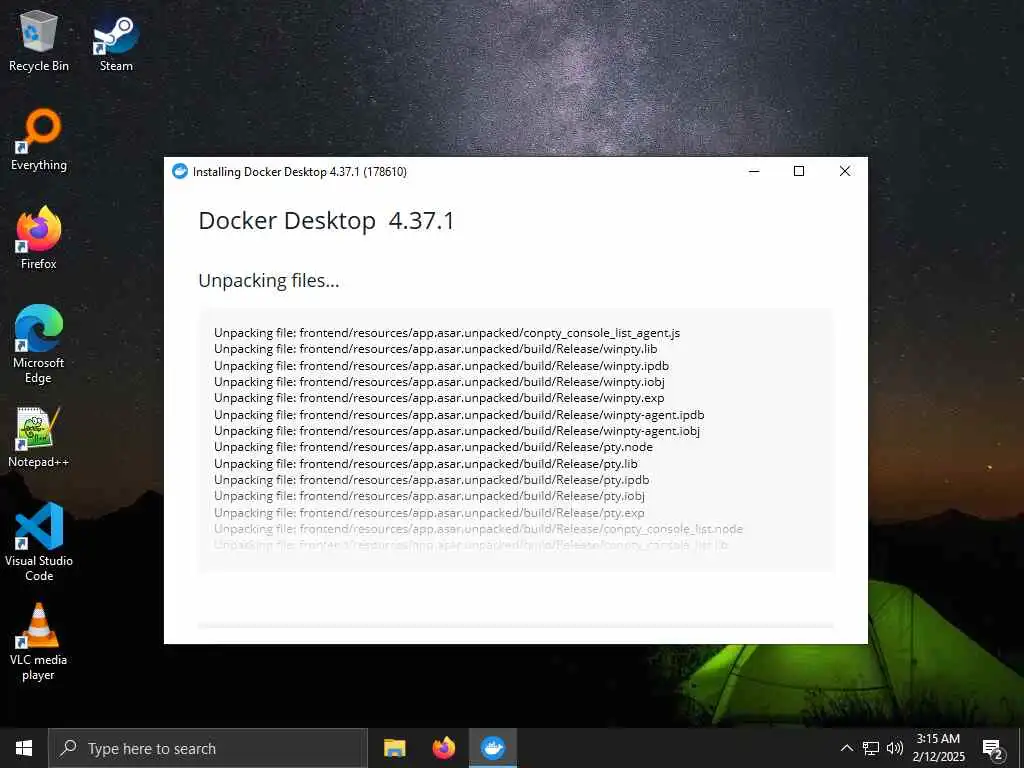
Task: Select the VLC media player shortcut
Action: pos(39,642)
